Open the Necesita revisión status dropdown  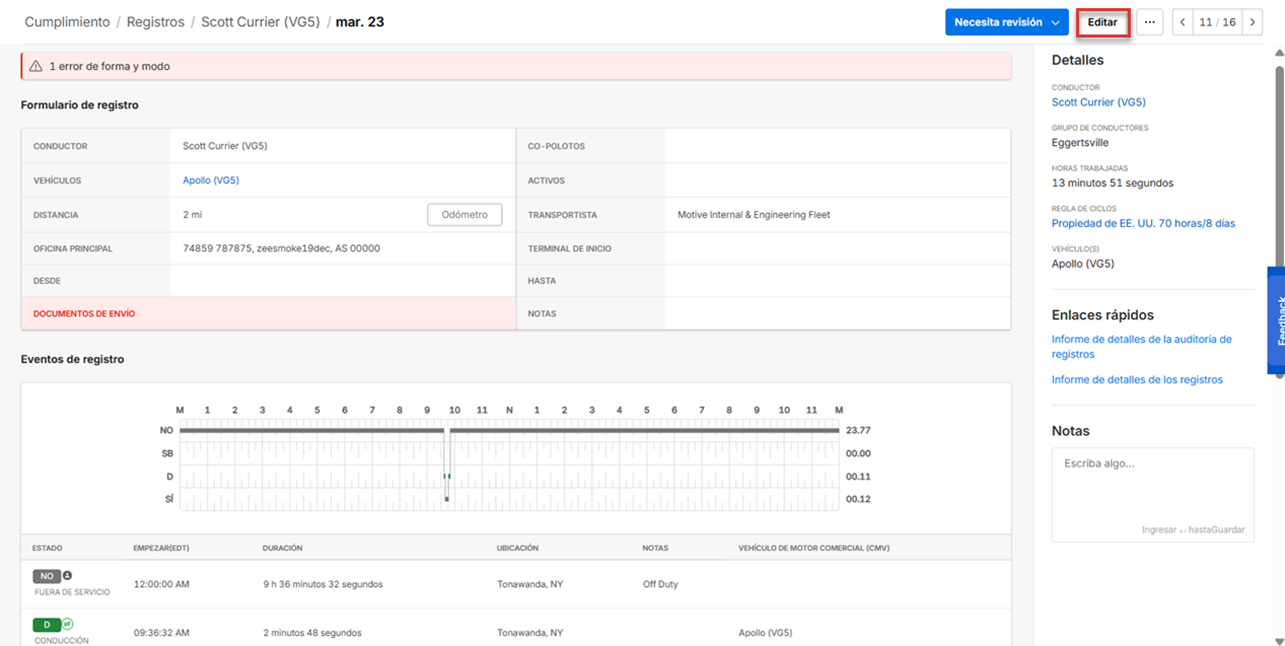tap(1006, 21)
